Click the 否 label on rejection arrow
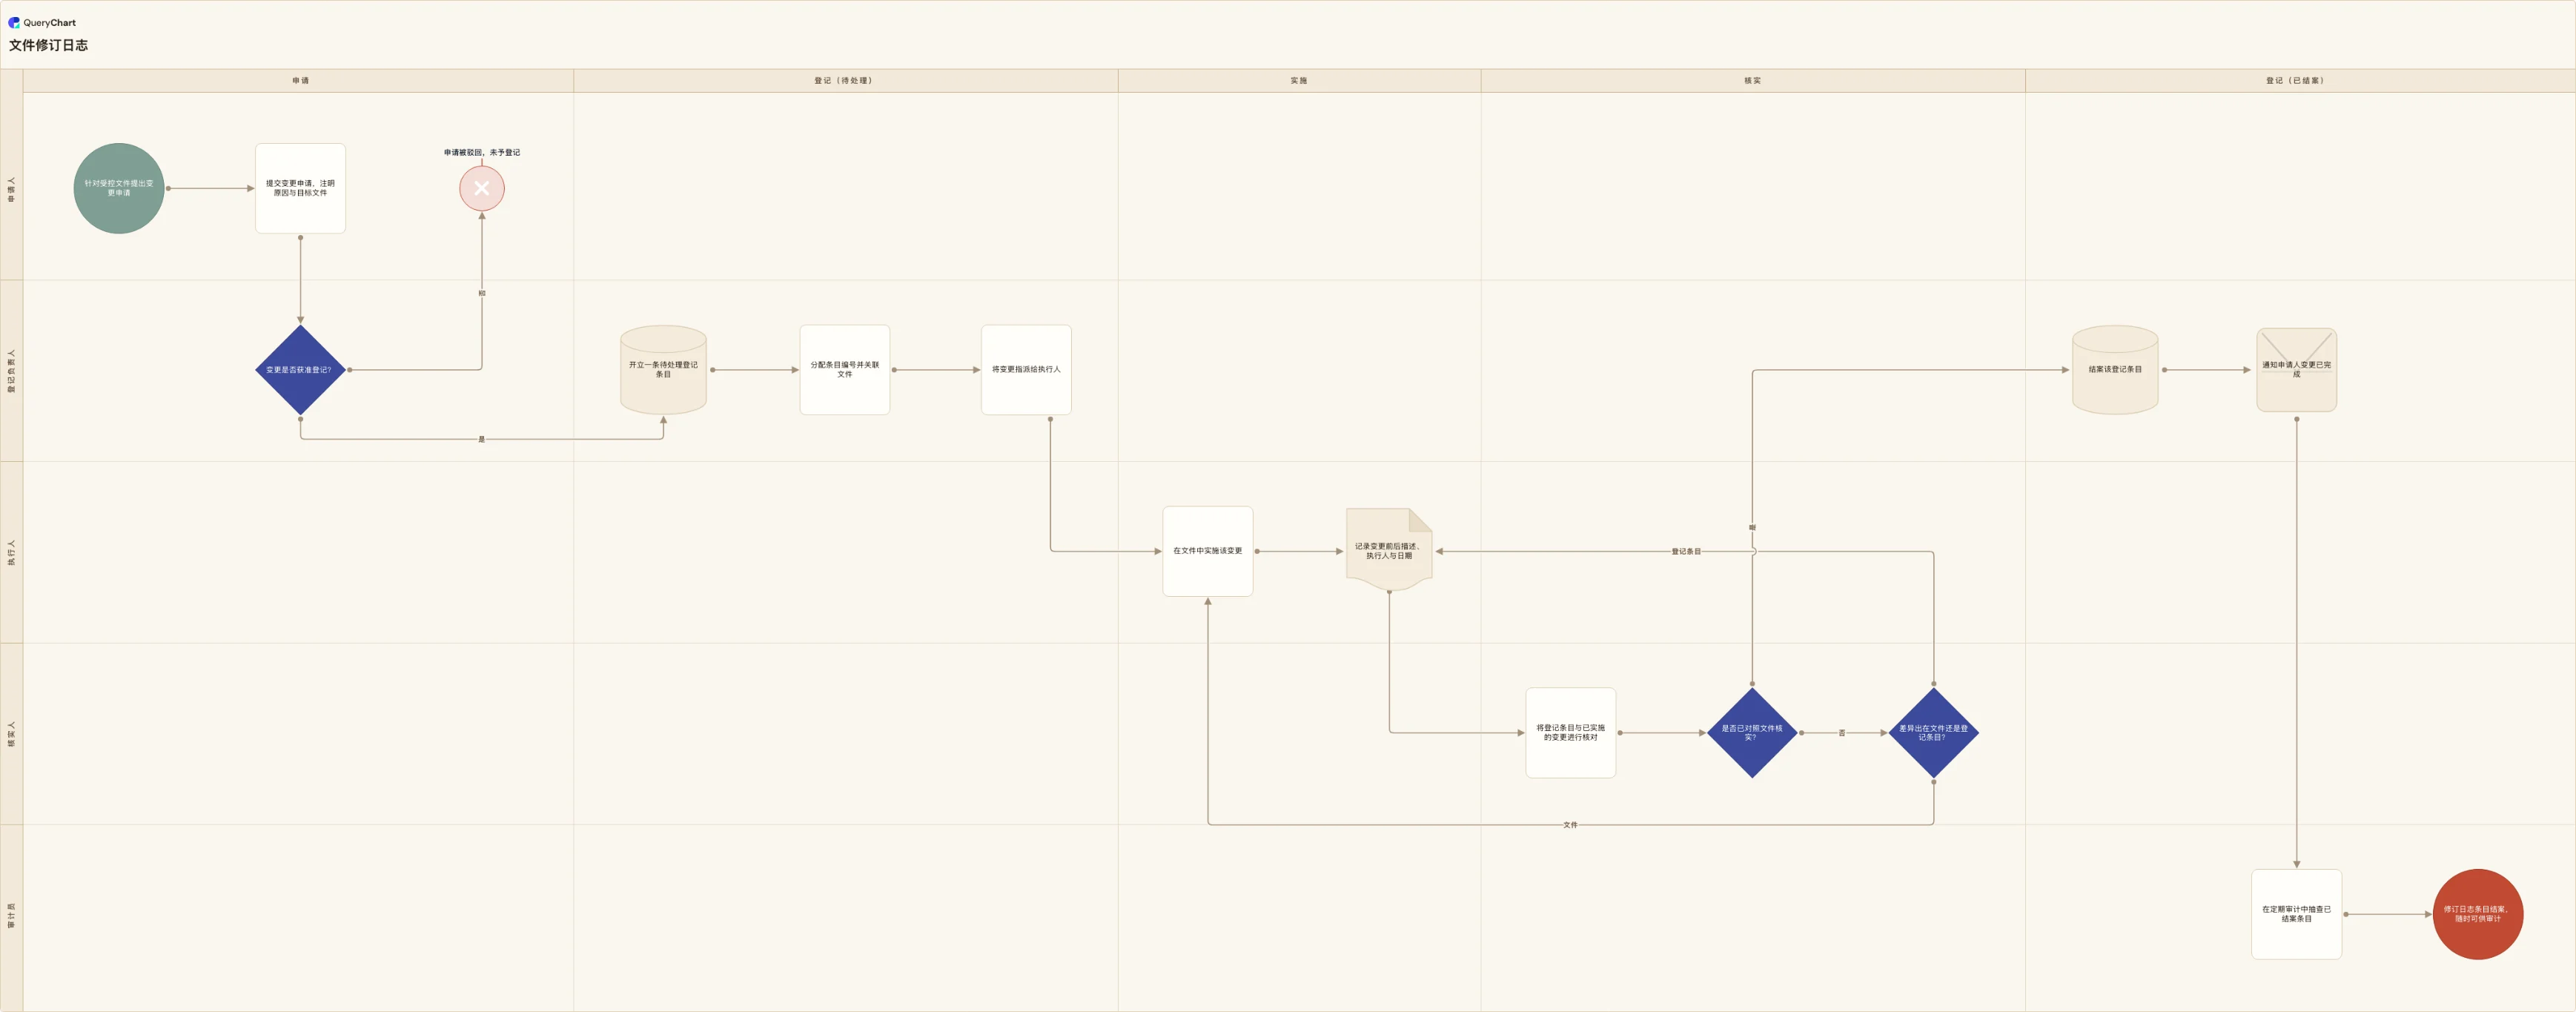This screenshot has width=2576, height=1012. (x=482, y=293)
